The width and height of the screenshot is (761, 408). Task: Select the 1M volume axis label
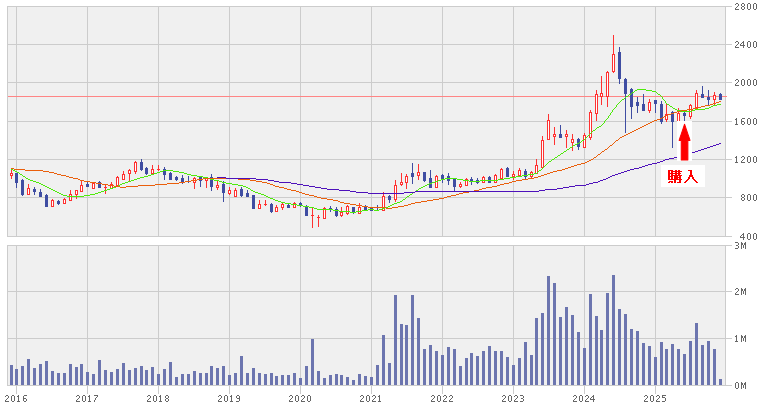click(x=739, y=339)
